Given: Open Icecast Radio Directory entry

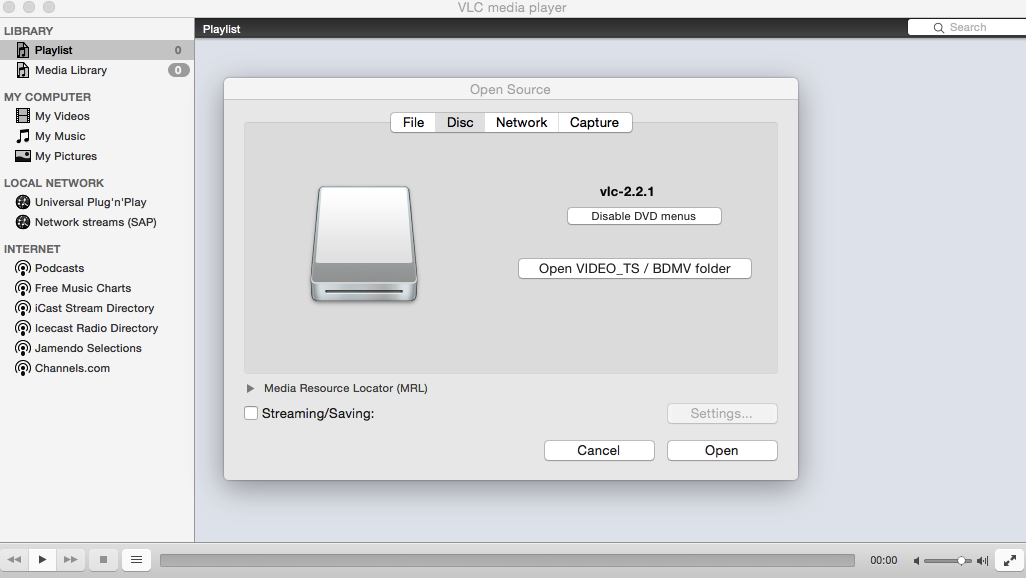Looking at the screenshot, I should (97, 328).
